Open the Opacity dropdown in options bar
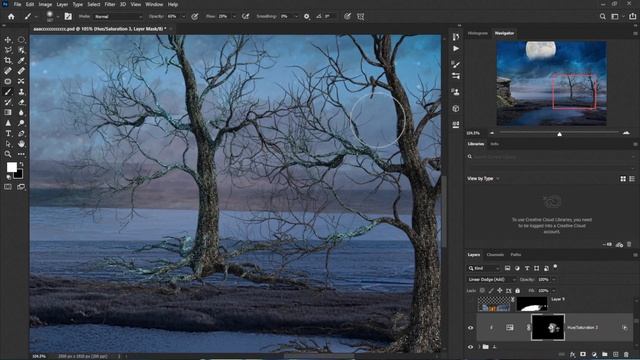Image resolution: width=640 pixels, height=360 pixels. [183, 17]
